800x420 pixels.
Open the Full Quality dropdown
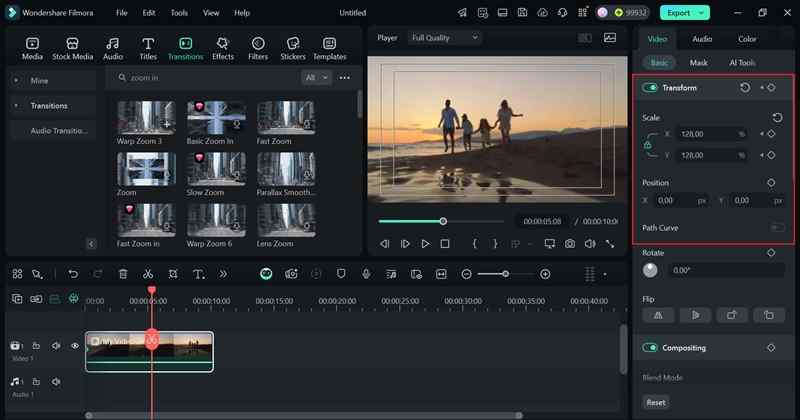444,37
